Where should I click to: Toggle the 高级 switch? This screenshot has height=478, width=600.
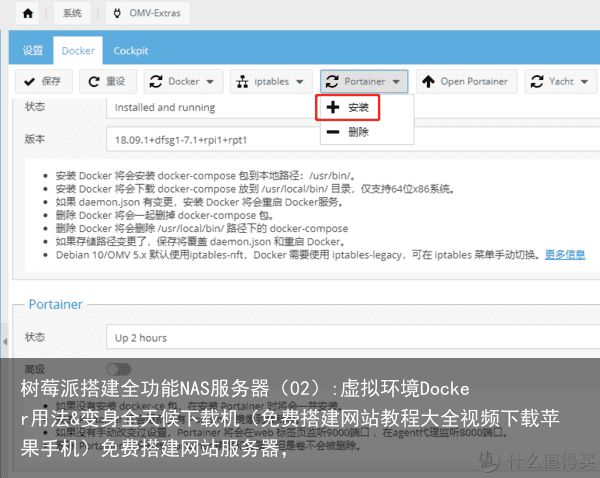[119, 369]
